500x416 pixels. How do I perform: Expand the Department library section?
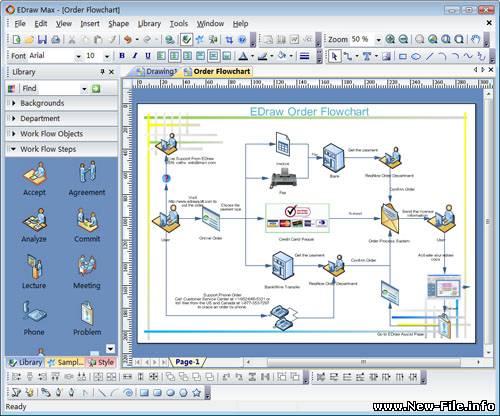[62, 118]
